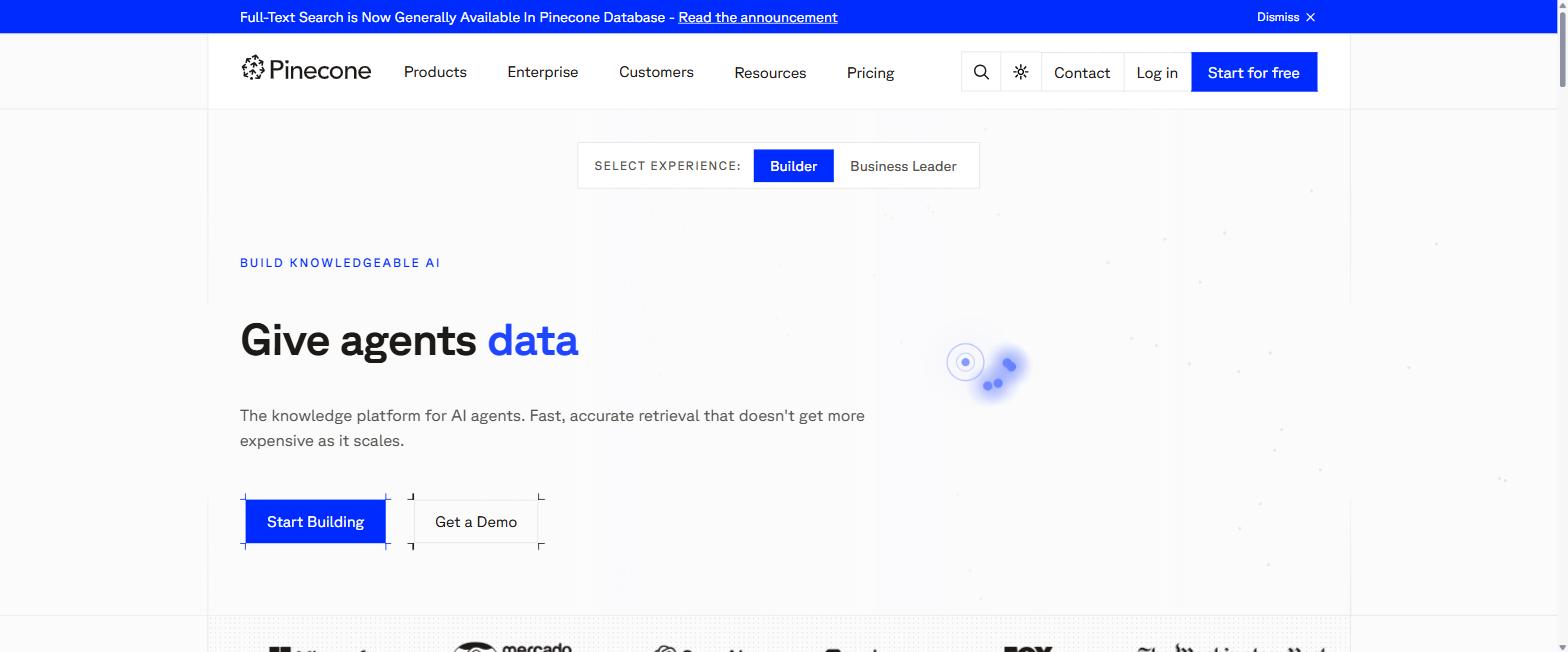Click the Contact link

(1082, 72)
